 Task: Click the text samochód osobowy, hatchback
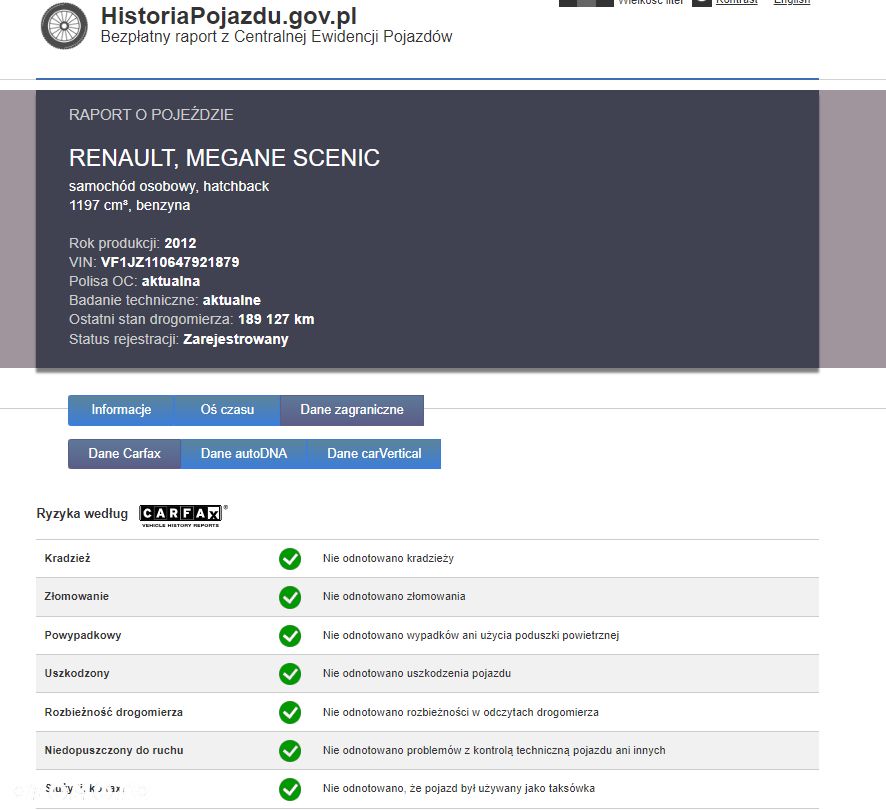[169, 187]
